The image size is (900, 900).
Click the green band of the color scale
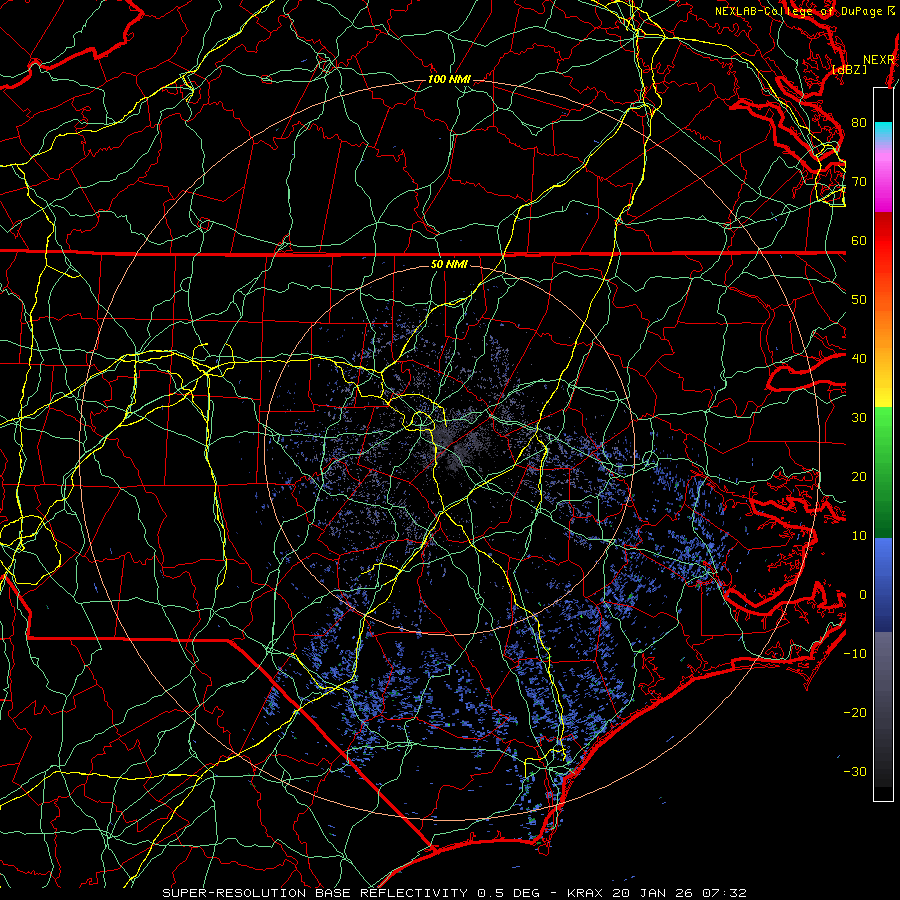coord(883,472)
